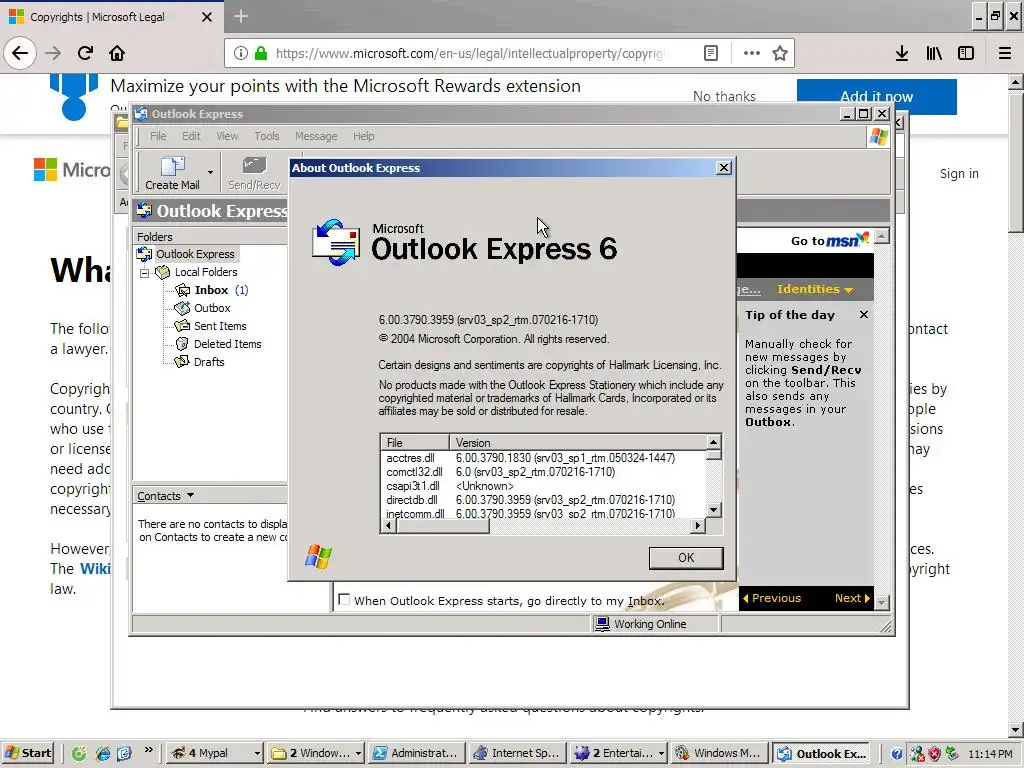Toggle browser sidebar icon
1024x768 pixels.
pyautogui.click(x=966, y=53)
